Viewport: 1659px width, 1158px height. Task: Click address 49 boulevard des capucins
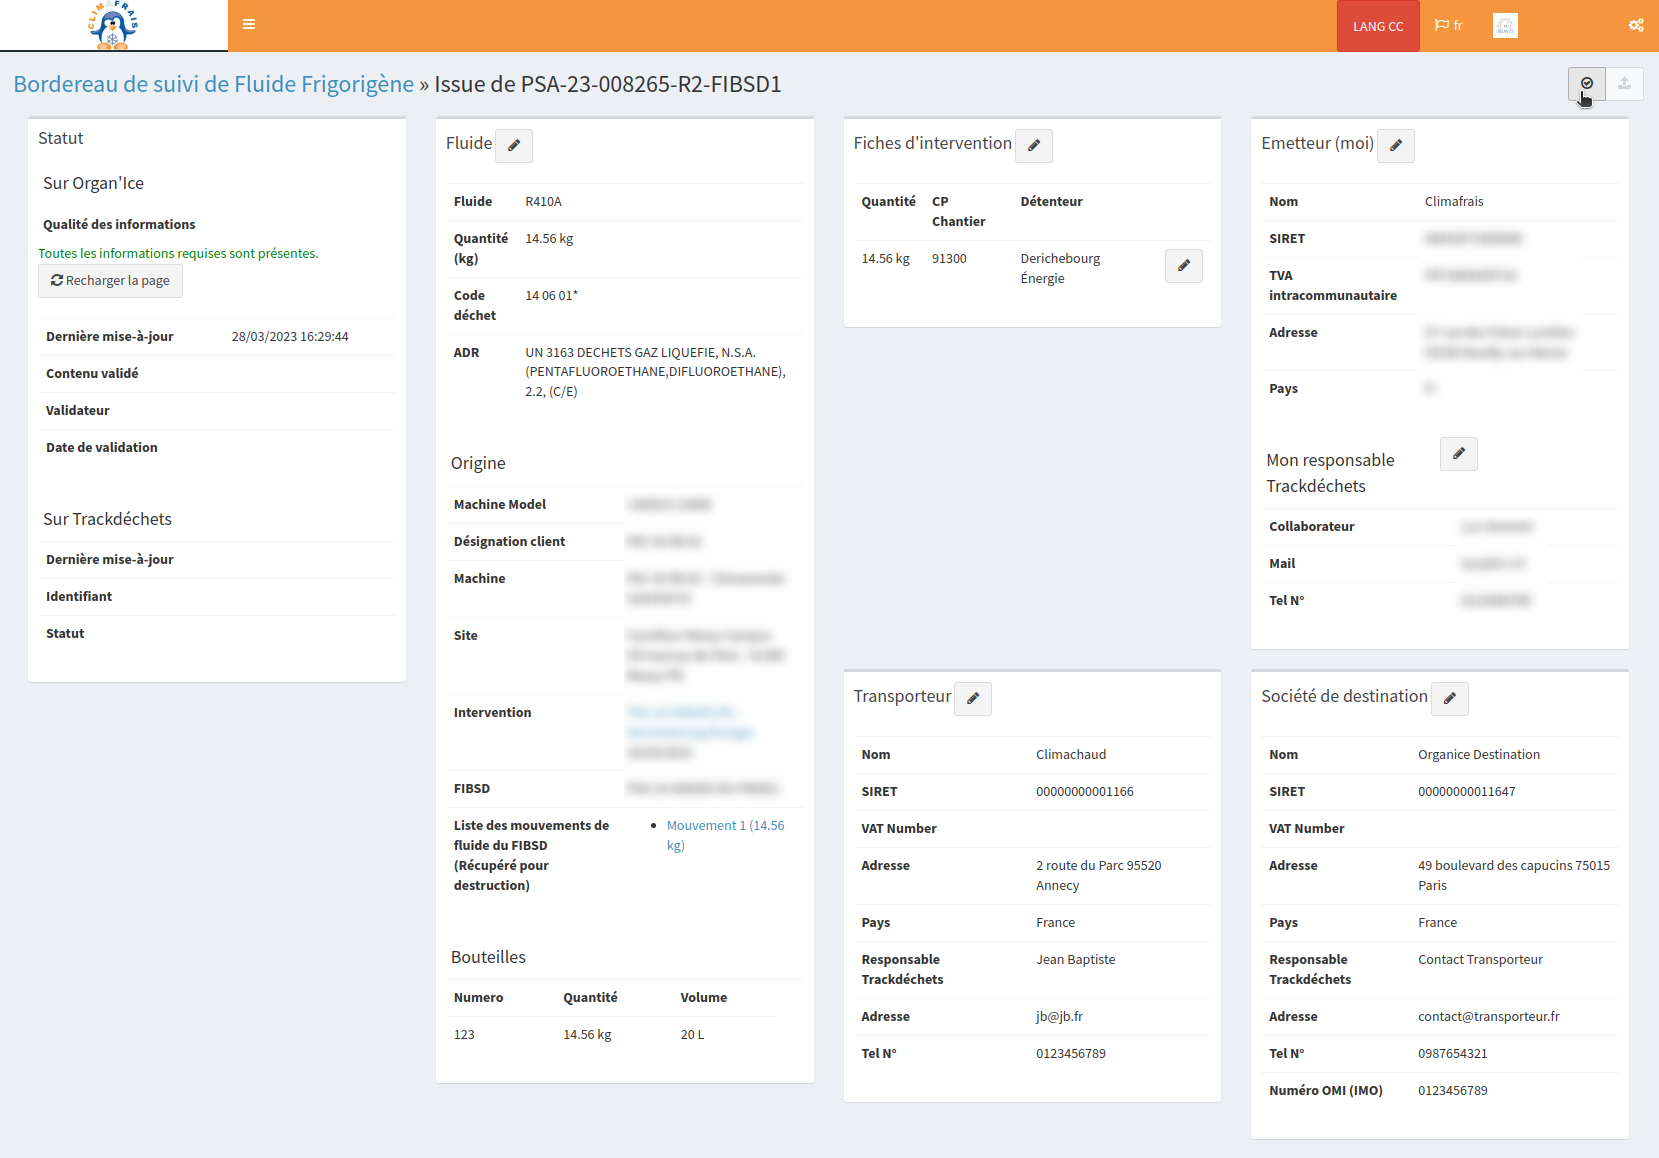1514,876
